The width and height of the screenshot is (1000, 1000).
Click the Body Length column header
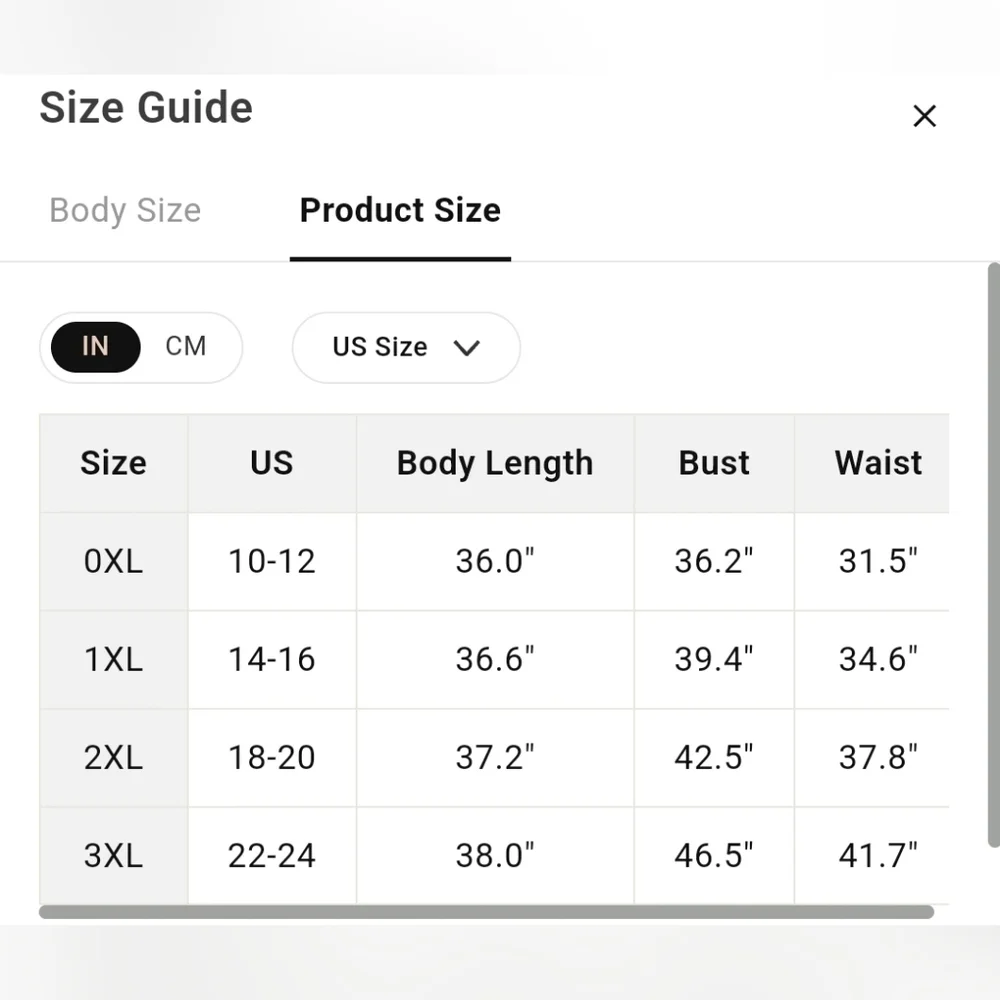point(495,463)
